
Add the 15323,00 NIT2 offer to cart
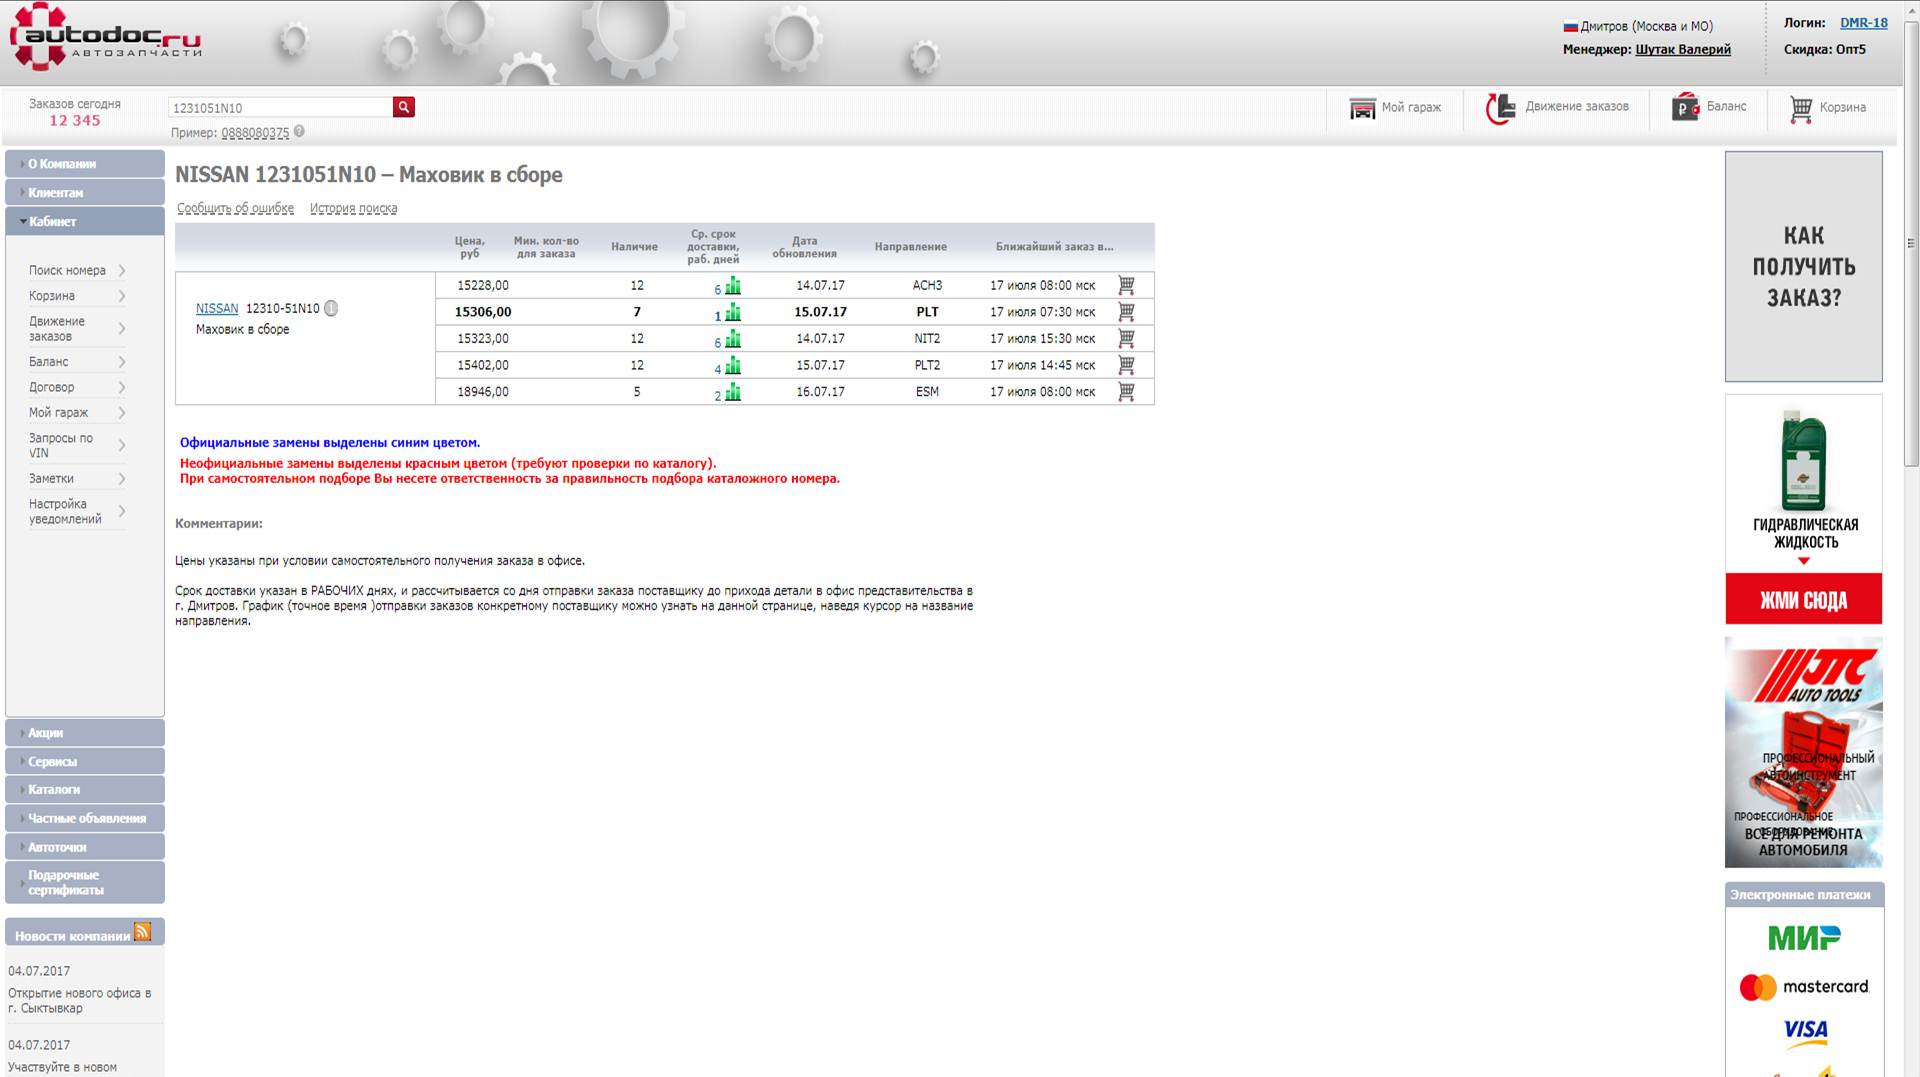pyautogui.click(x=1126, y=338)
